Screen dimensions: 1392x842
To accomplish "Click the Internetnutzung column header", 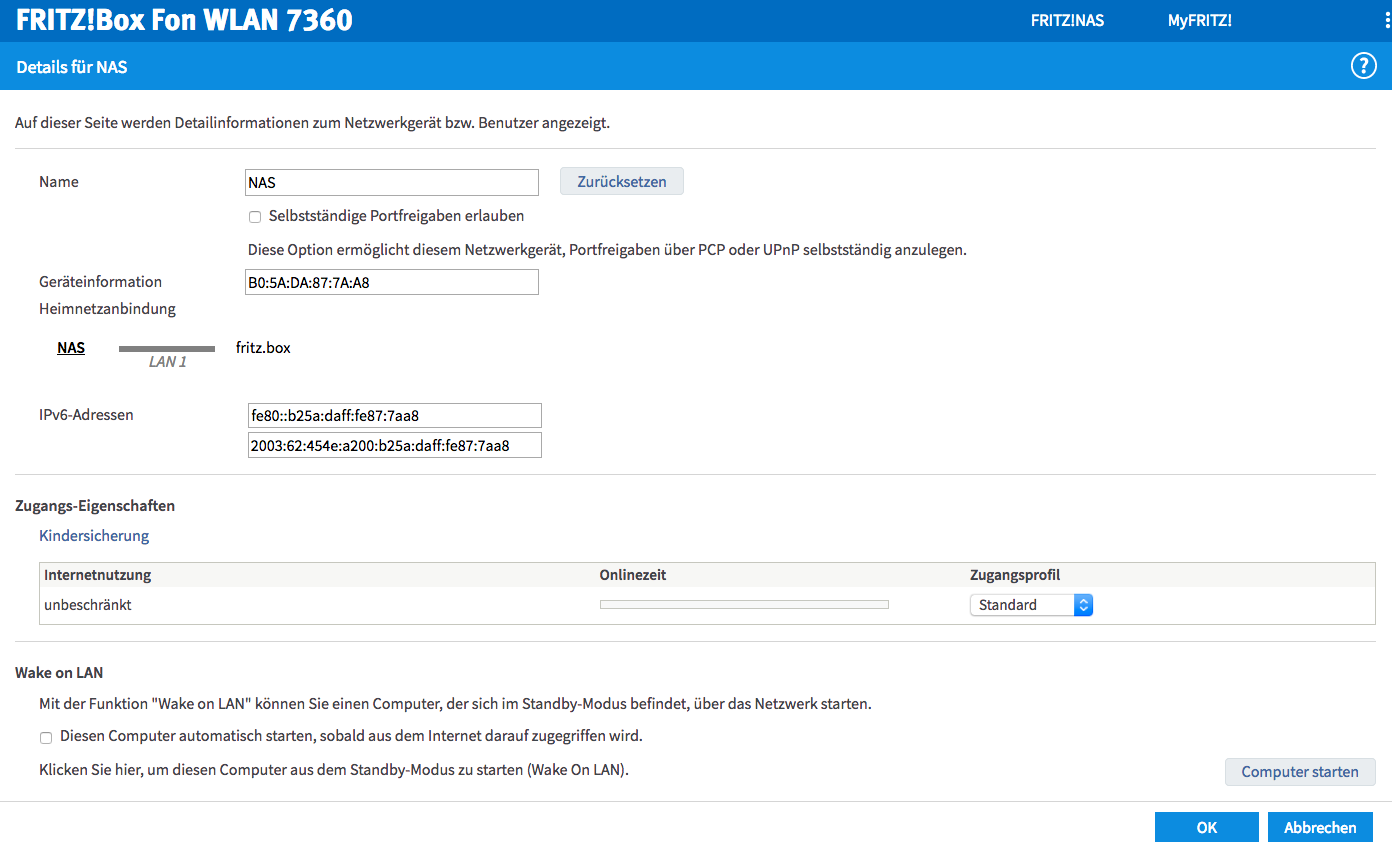I will click(98, 575).
